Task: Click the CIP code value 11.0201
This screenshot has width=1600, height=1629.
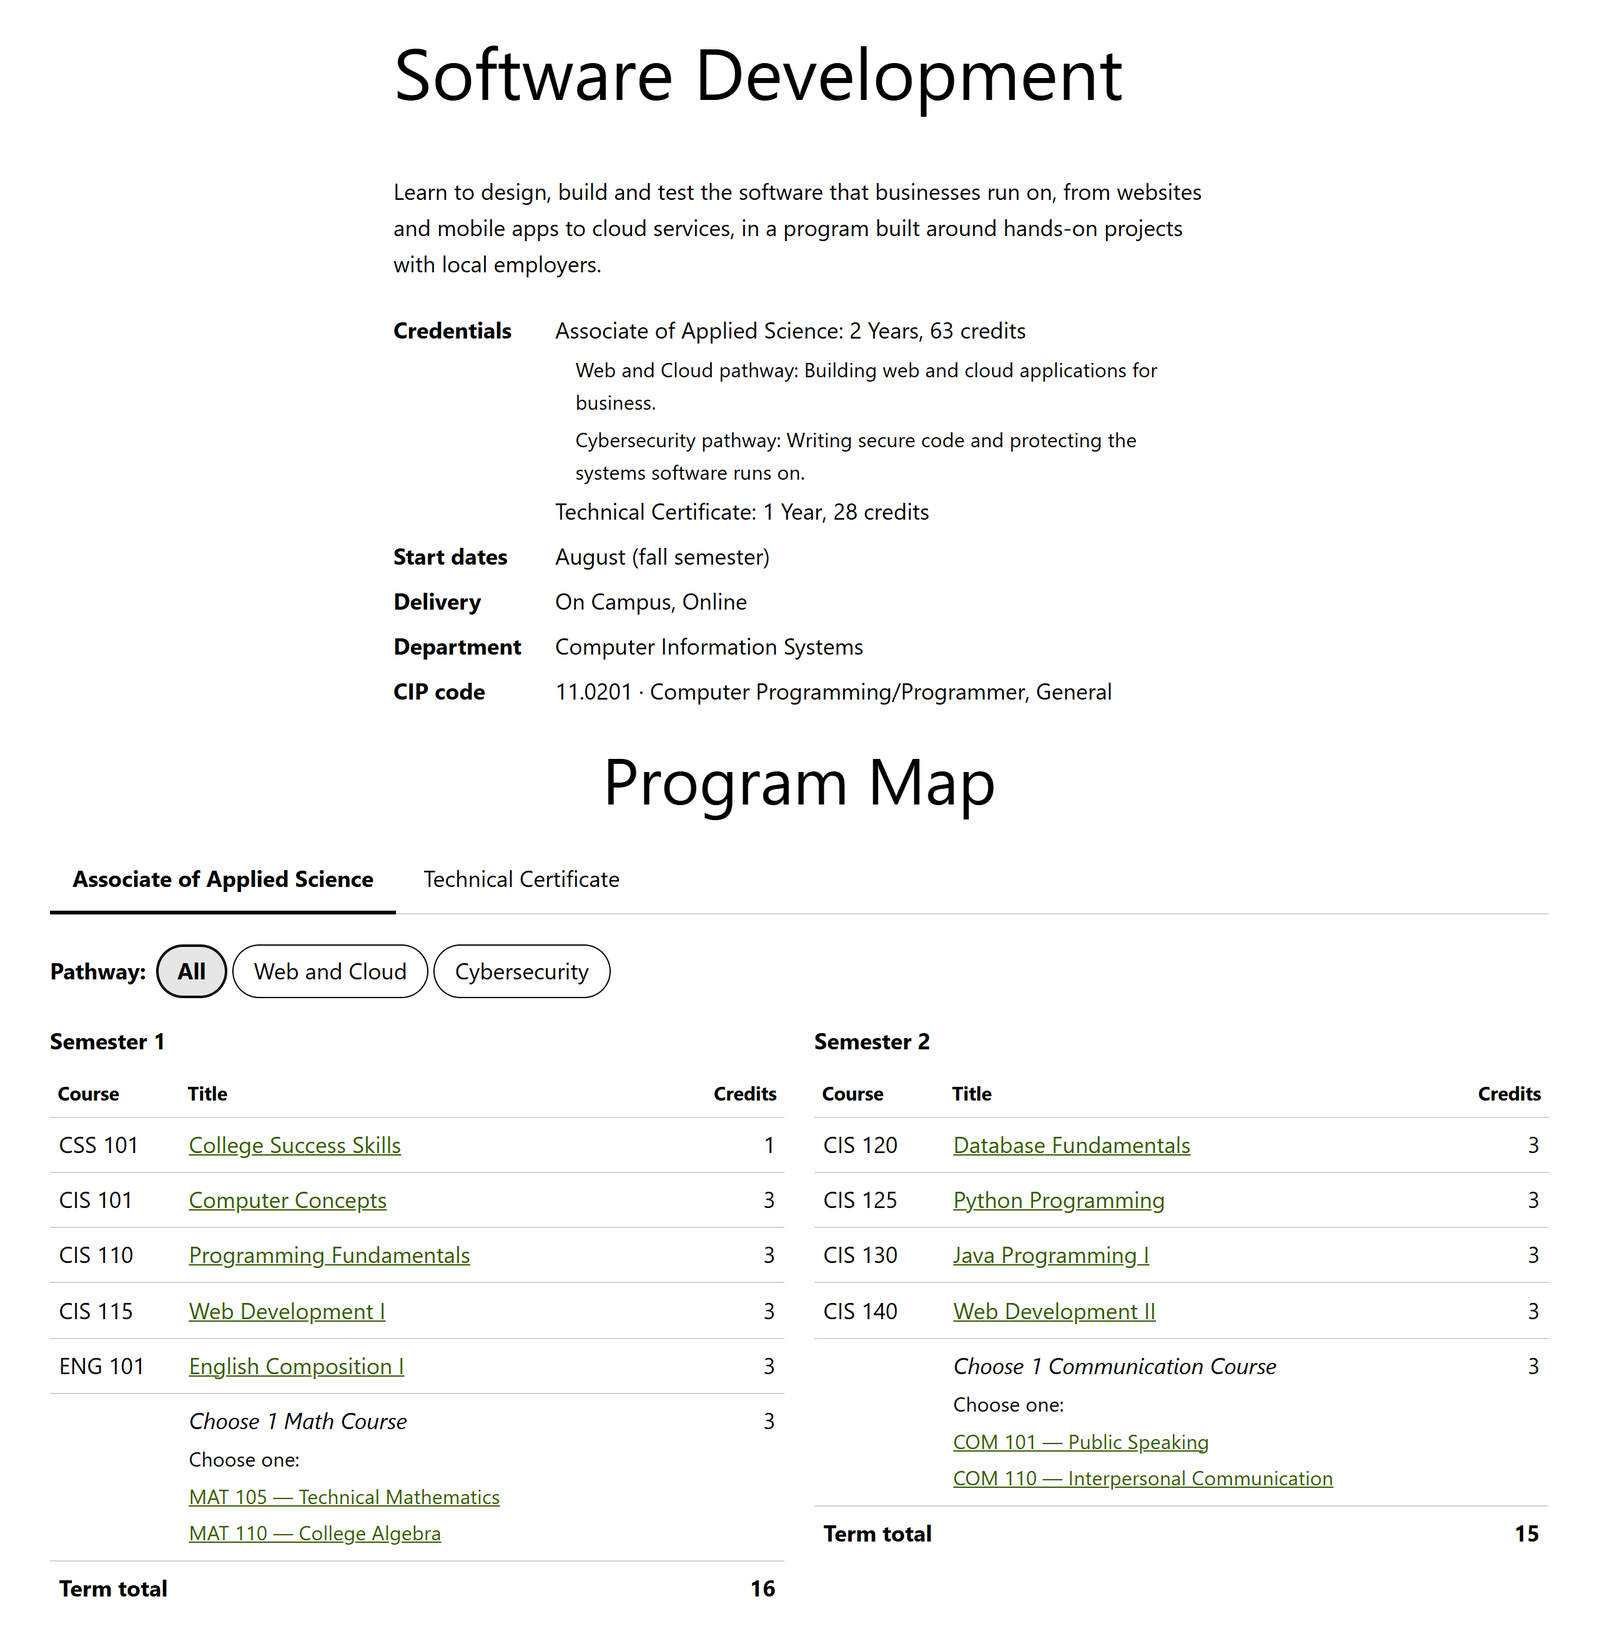Action: coord(594,692)
